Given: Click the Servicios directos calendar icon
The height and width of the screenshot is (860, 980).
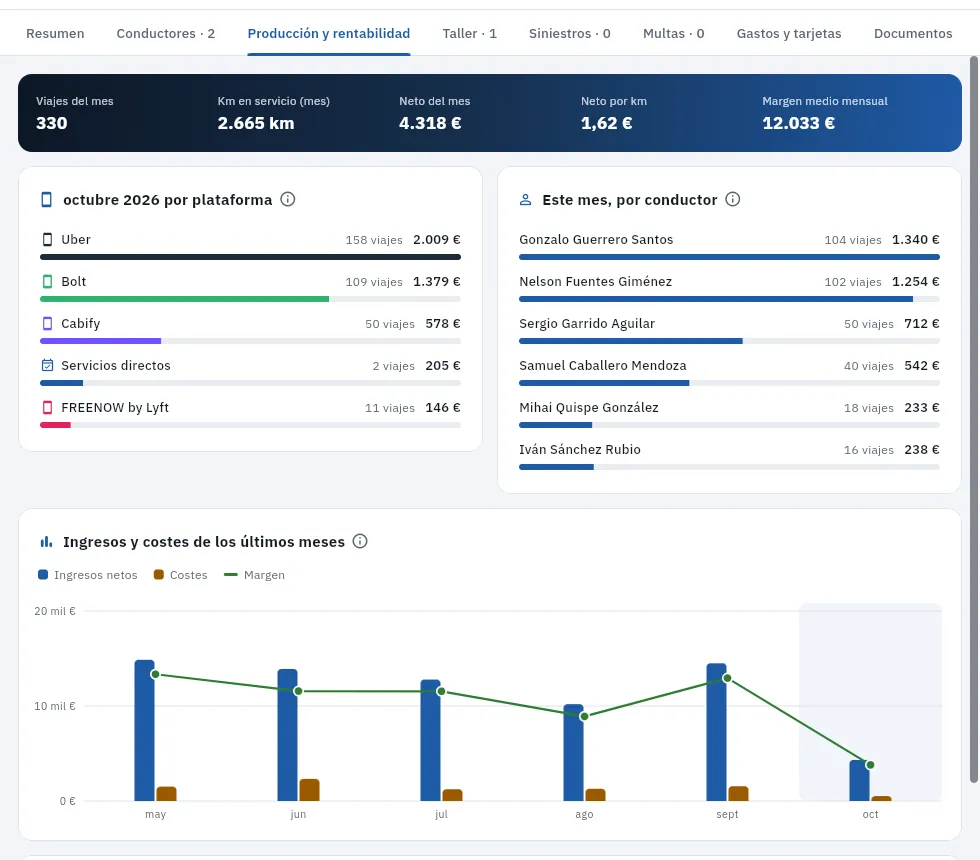Looking at the screenshot, I should coord(47,365).
